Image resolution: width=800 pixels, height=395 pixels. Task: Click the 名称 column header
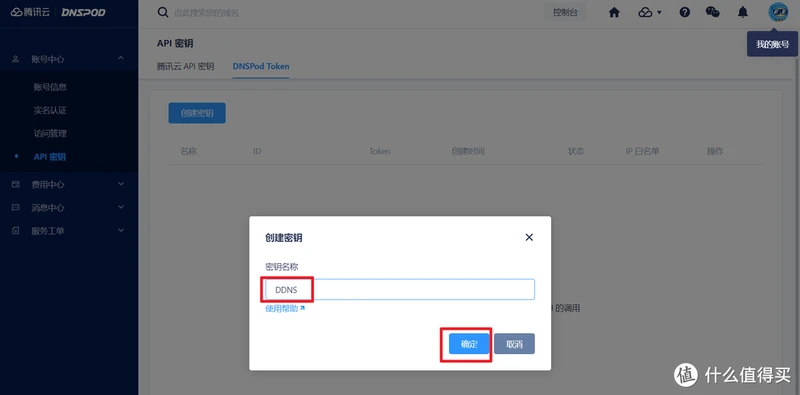188,152
